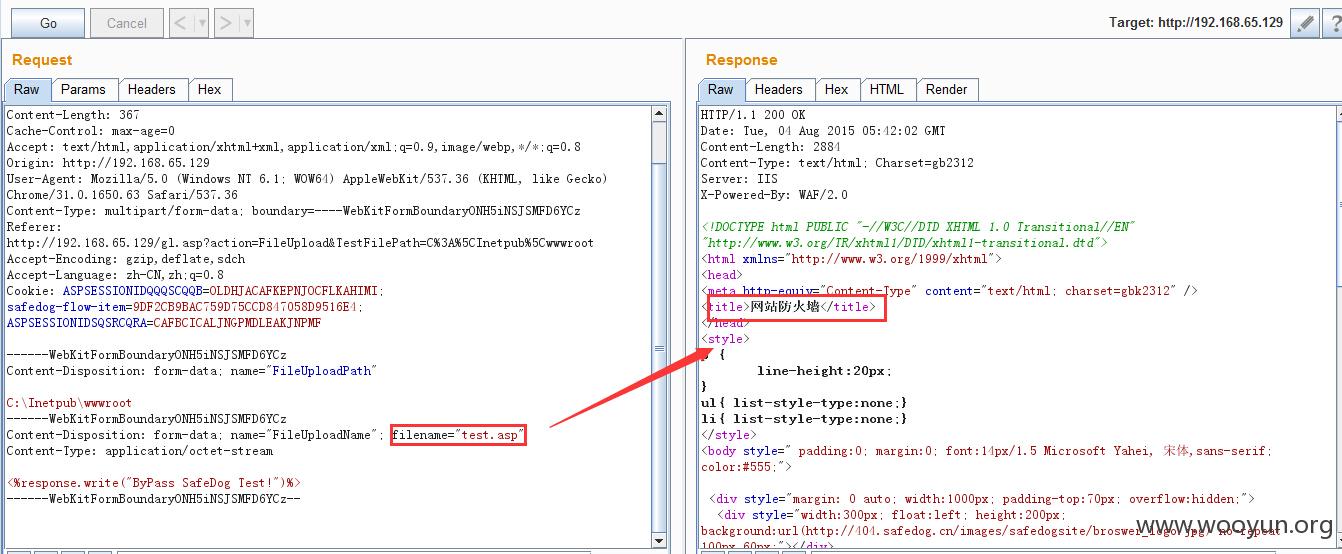Click the response.write ByPass SafeDog payload
The width and height of the screenshot is (1342, 554).
[x=154, y=483]
